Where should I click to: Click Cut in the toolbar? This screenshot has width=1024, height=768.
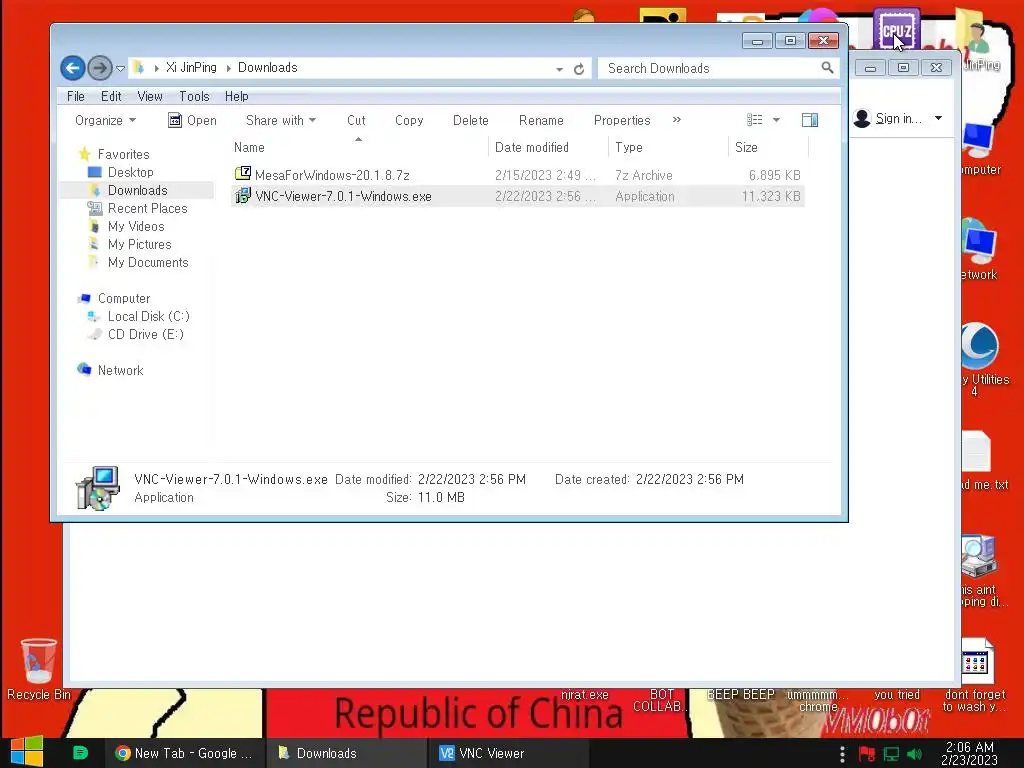[x=356, y=120]
